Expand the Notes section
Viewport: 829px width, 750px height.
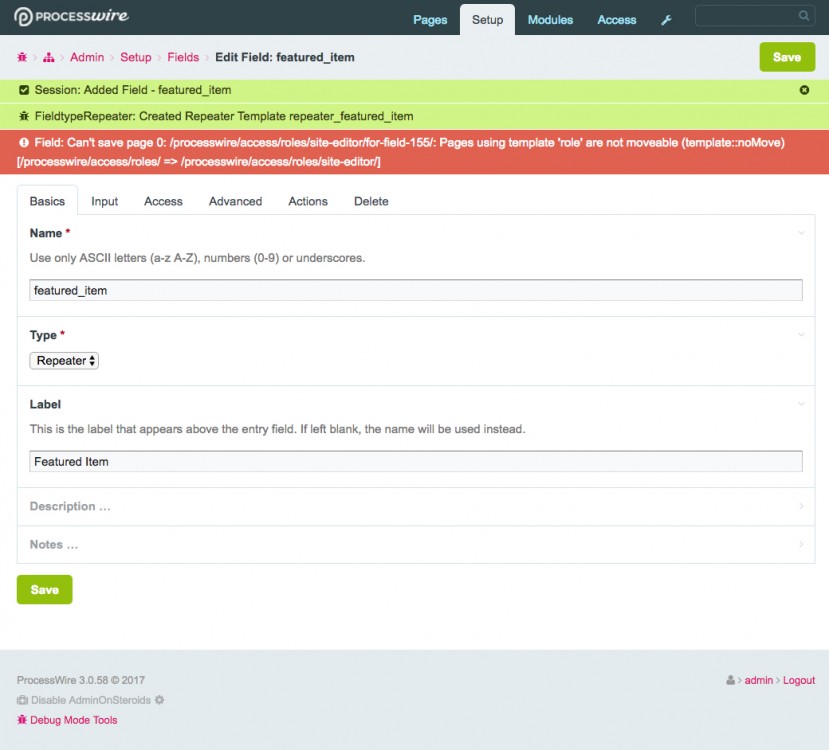[54, 545]
